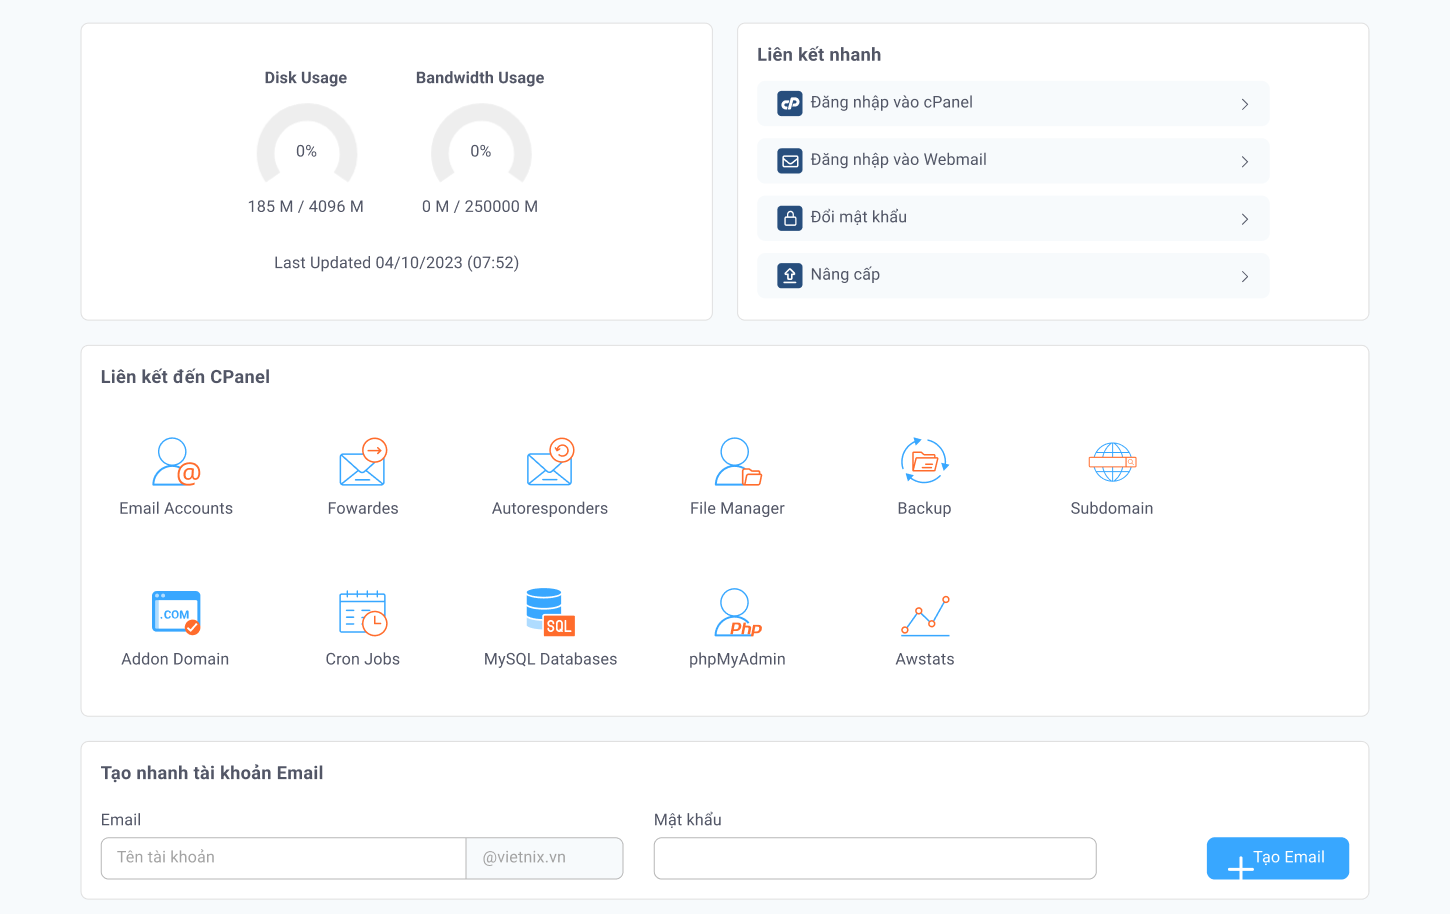The width and height of the screenshot is (1450, 914).
Task: Open the Backup icon
Action: [924, 462]
